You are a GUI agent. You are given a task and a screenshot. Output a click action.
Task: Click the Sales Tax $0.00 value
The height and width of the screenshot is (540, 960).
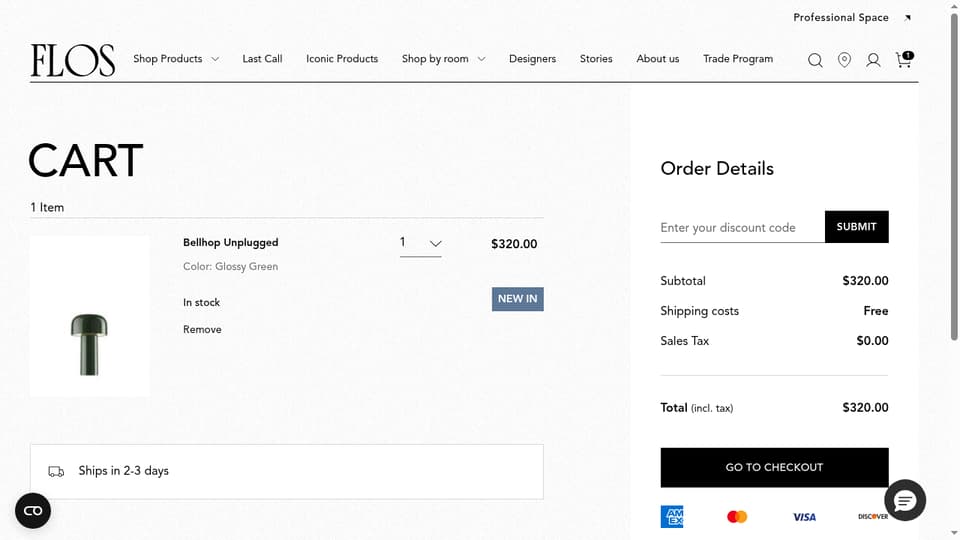pyautogui.click(x=872, y=340)
